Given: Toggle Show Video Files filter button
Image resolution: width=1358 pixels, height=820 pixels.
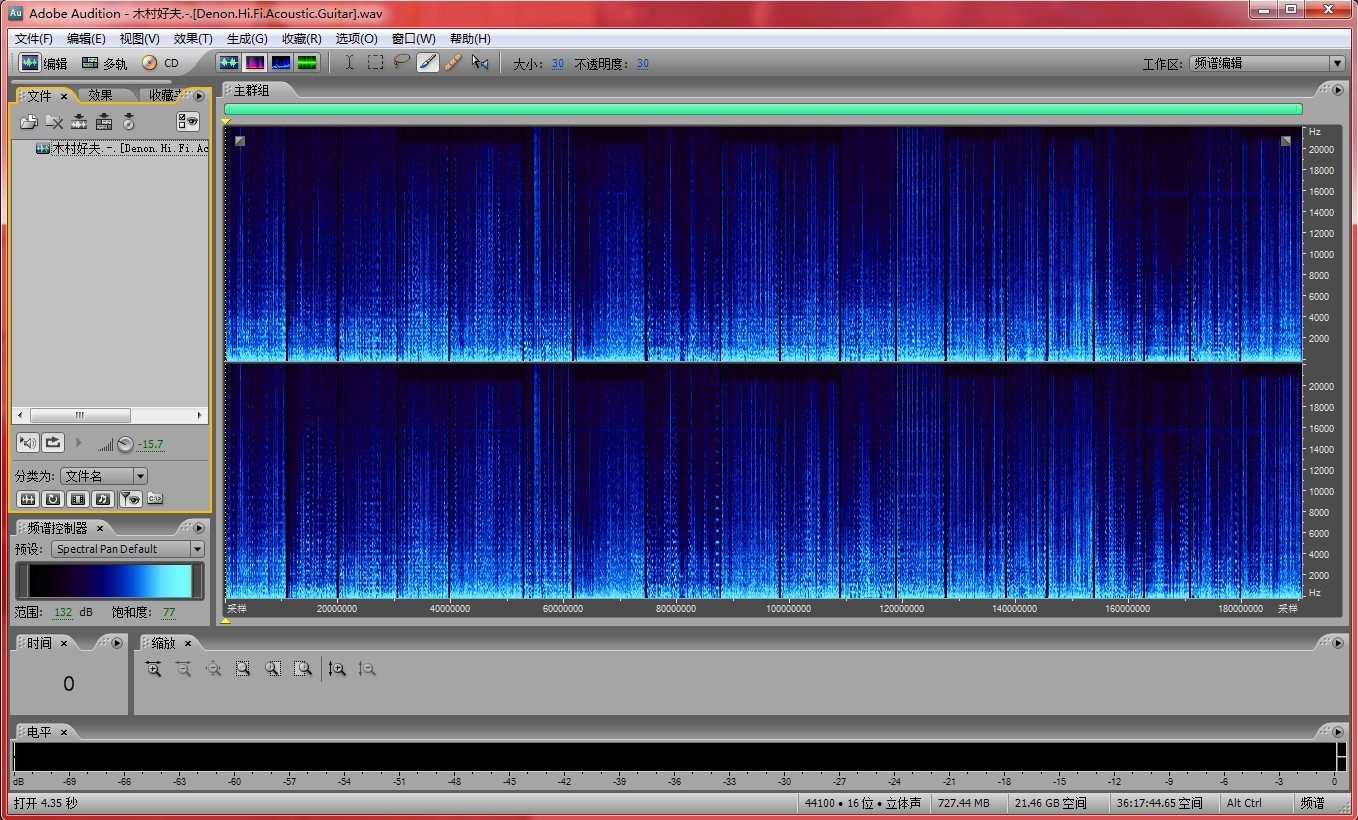Looking at the screenshot, I should [78, 498].
